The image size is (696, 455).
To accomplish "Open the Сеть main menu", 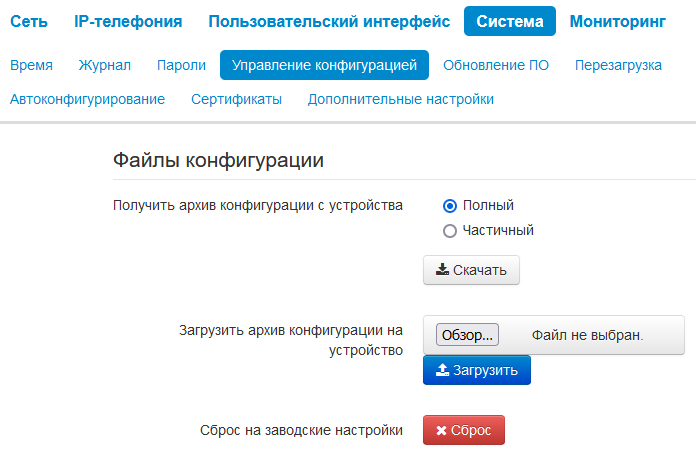I will tap(29, 21).
